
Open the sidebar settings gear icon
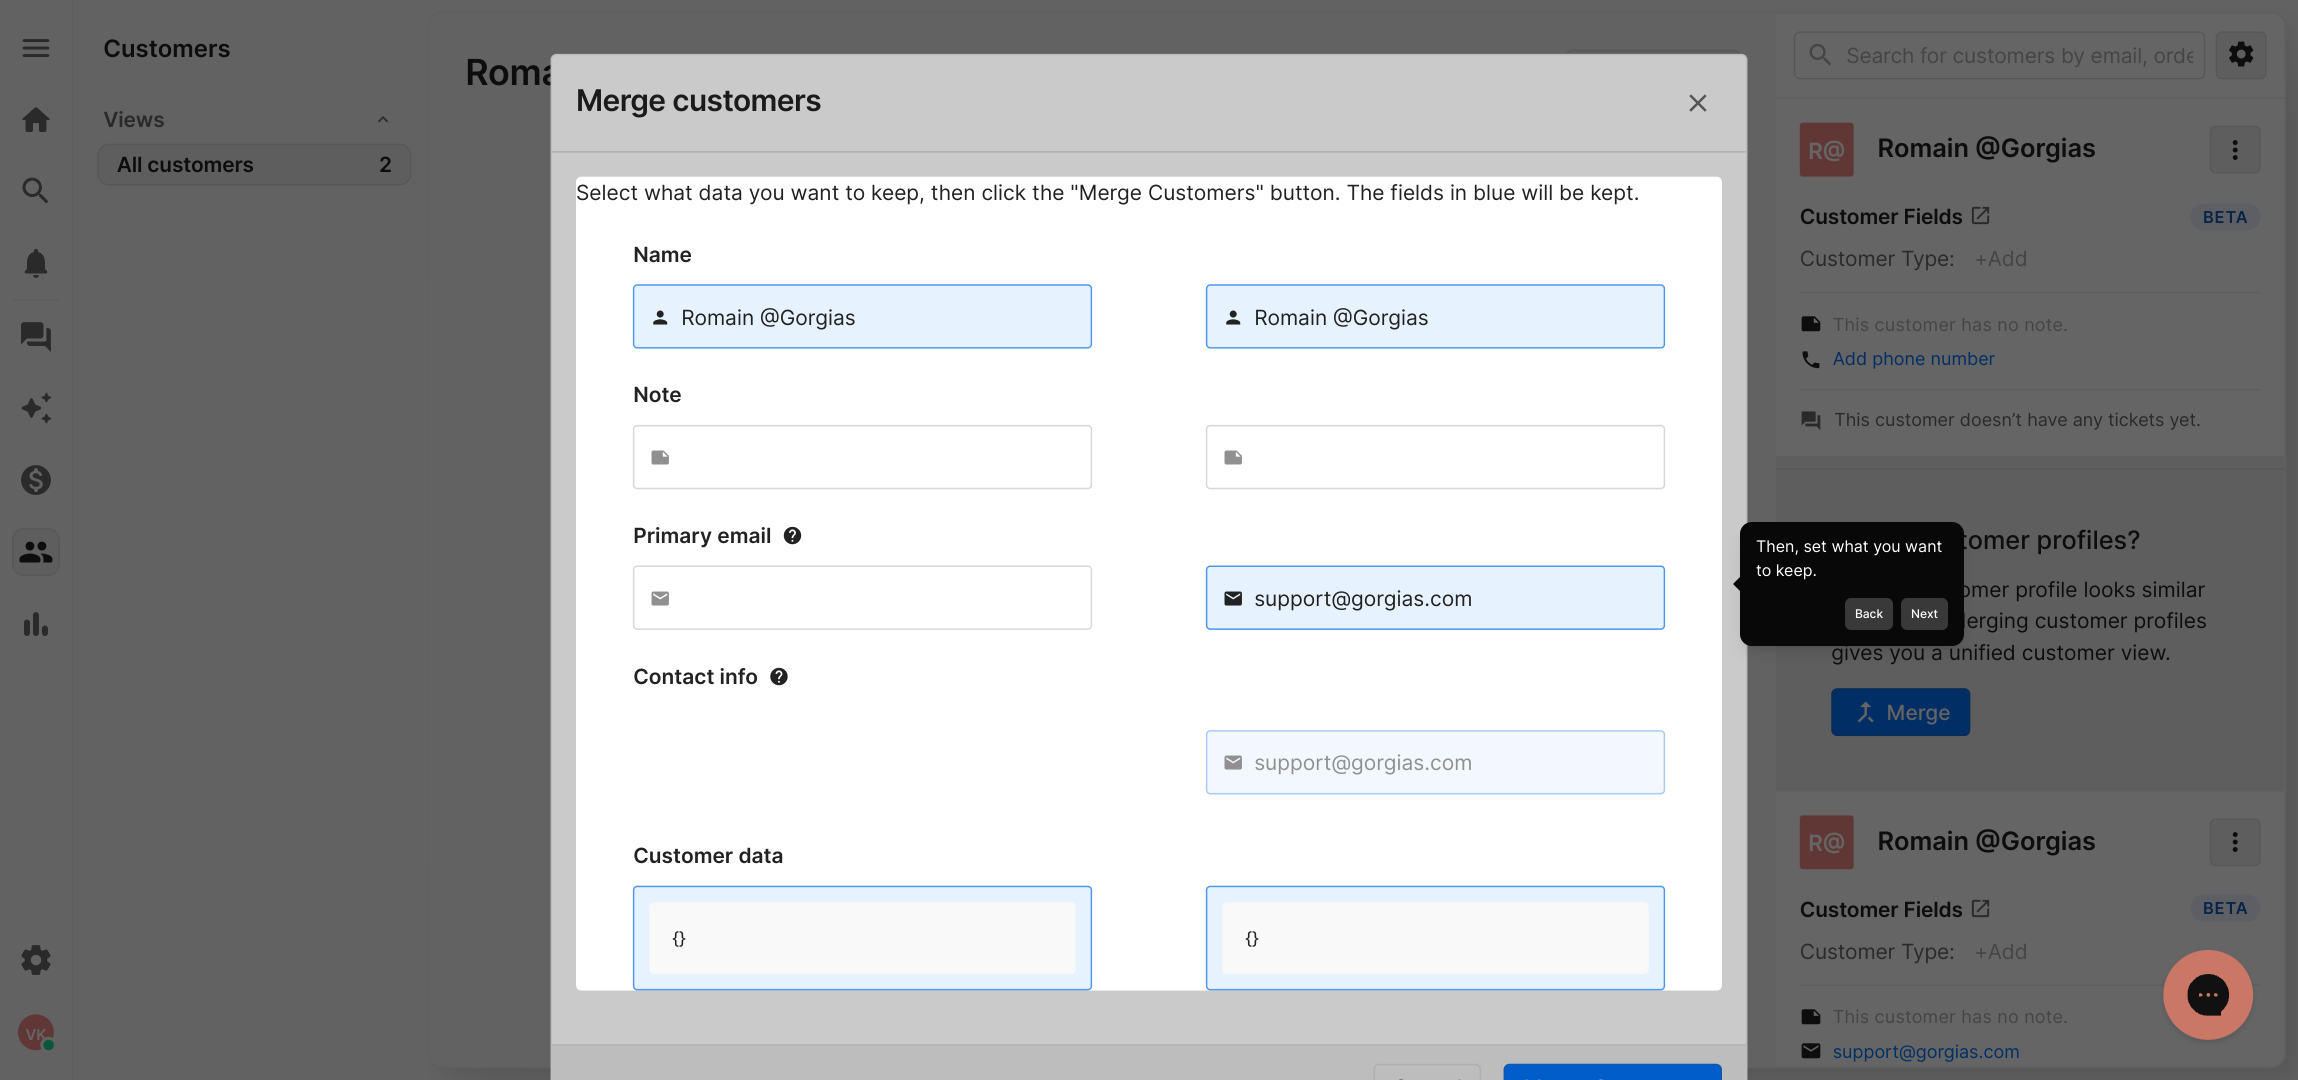36,960
